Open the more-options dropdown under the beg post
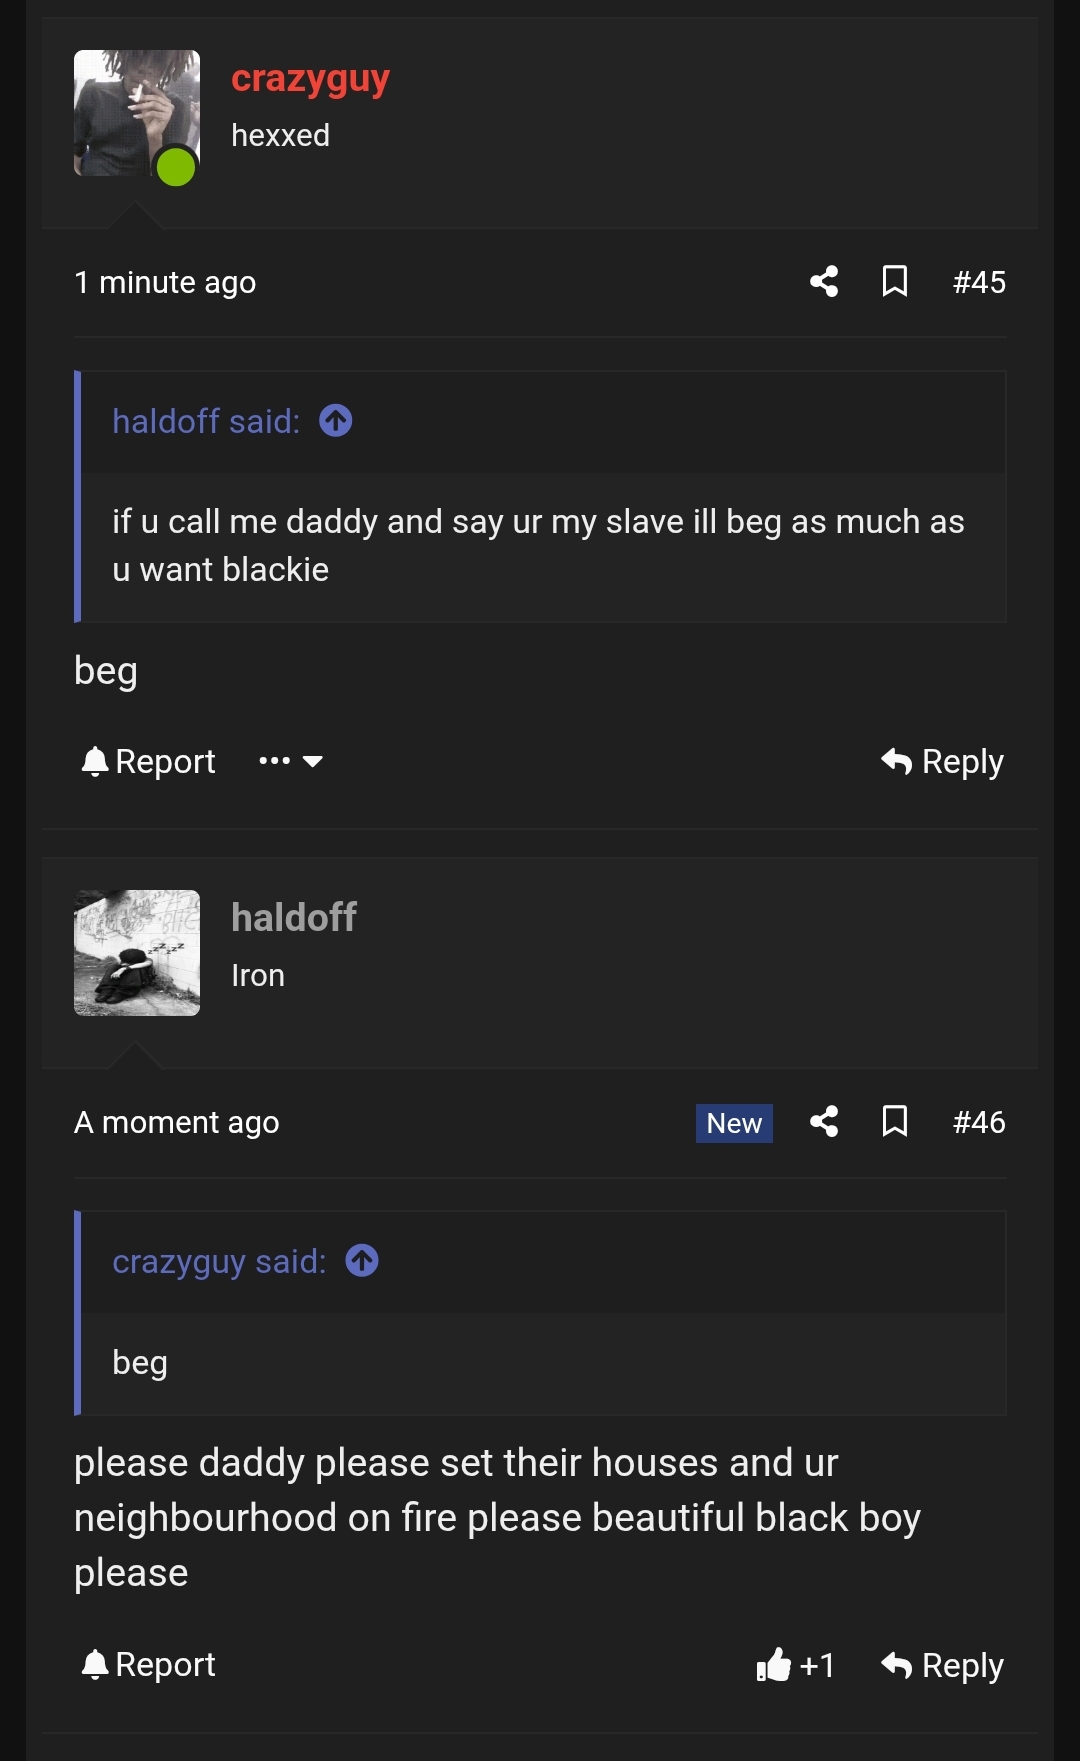 pos(290,761)
